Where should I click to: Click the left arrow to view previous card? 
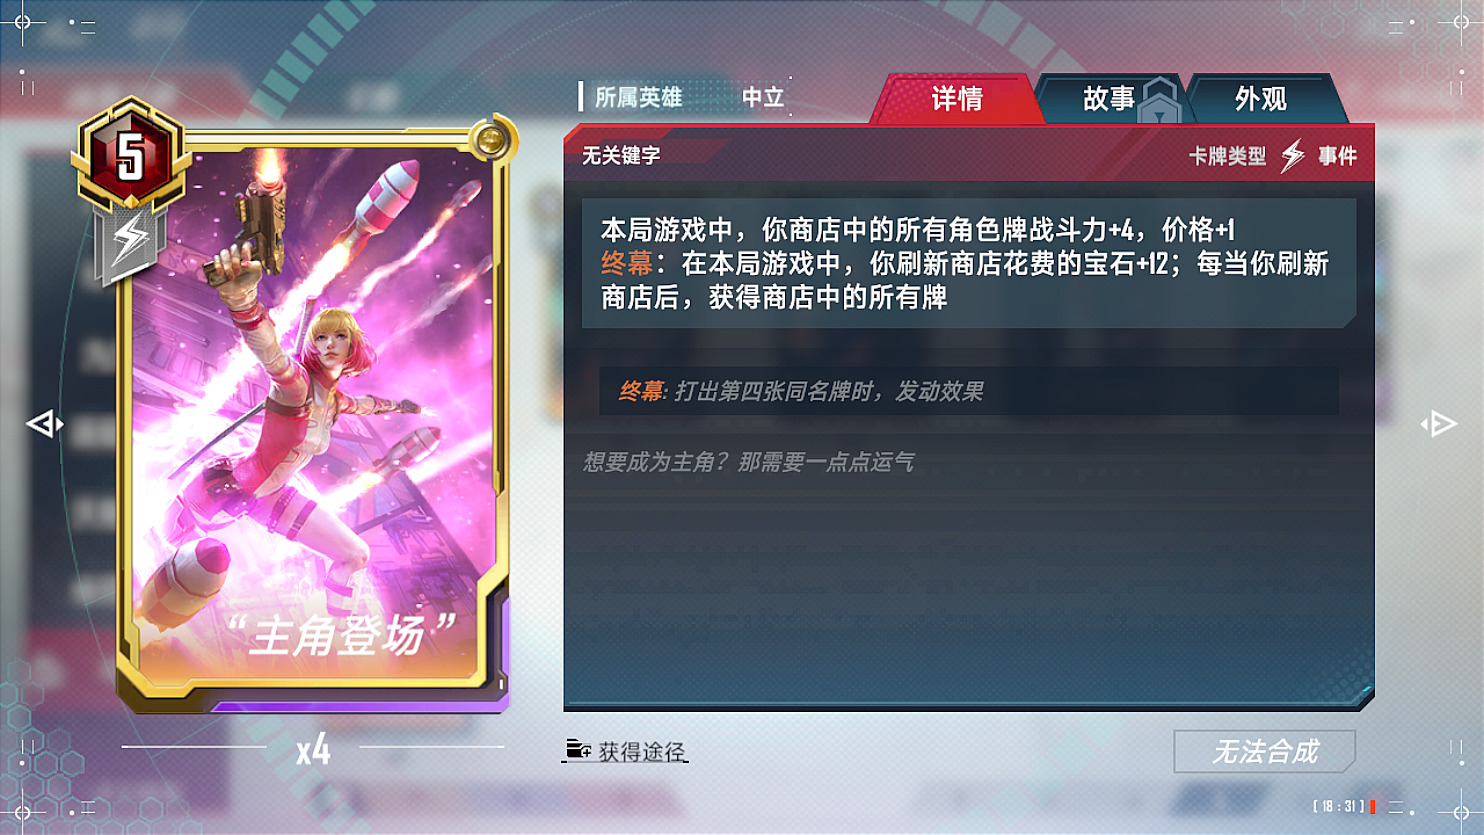click(x=44, y=424)
